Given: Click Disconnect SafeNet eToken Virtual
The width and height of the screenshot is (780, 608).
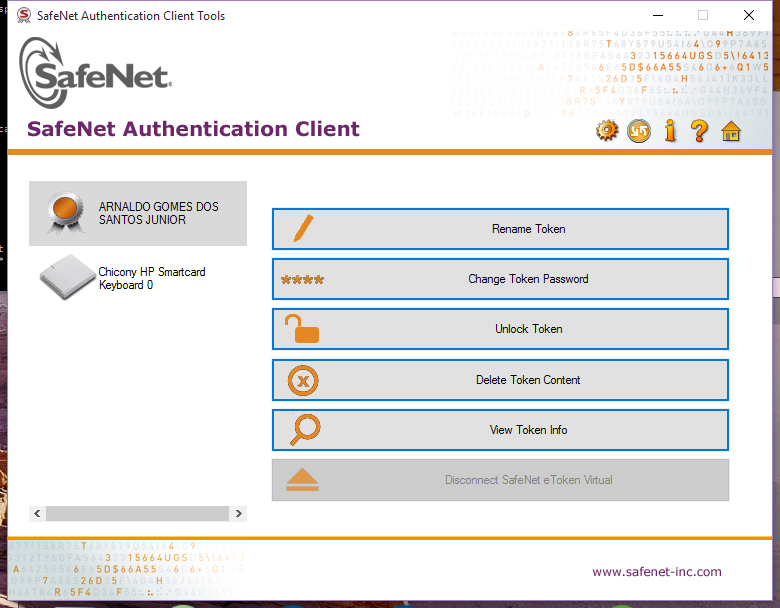Looking at the screenshot, I should [500, 480].
